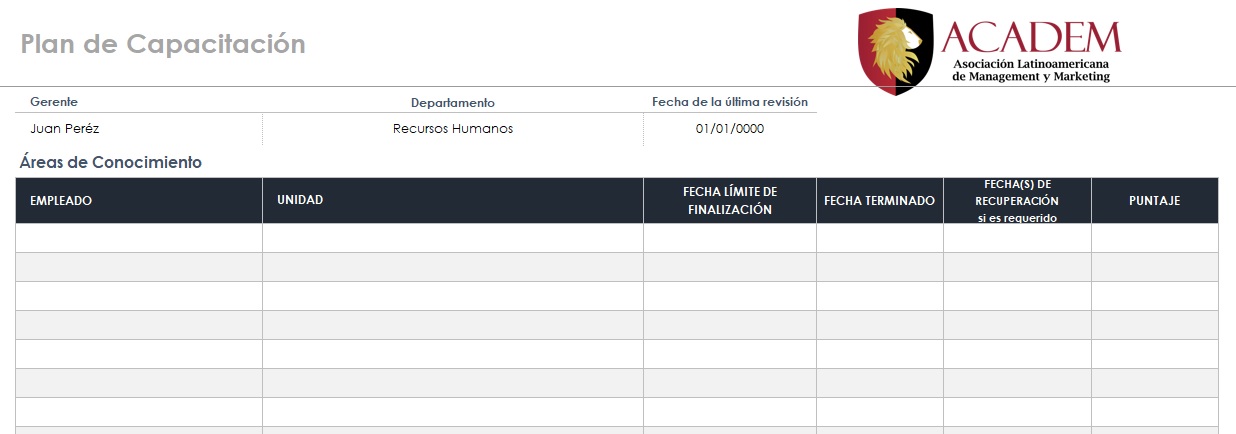Select the FECHA(S) DE RECUPERACIÓN header
This screenshot has width=1236, height=434.
[x=1017, y=201]
